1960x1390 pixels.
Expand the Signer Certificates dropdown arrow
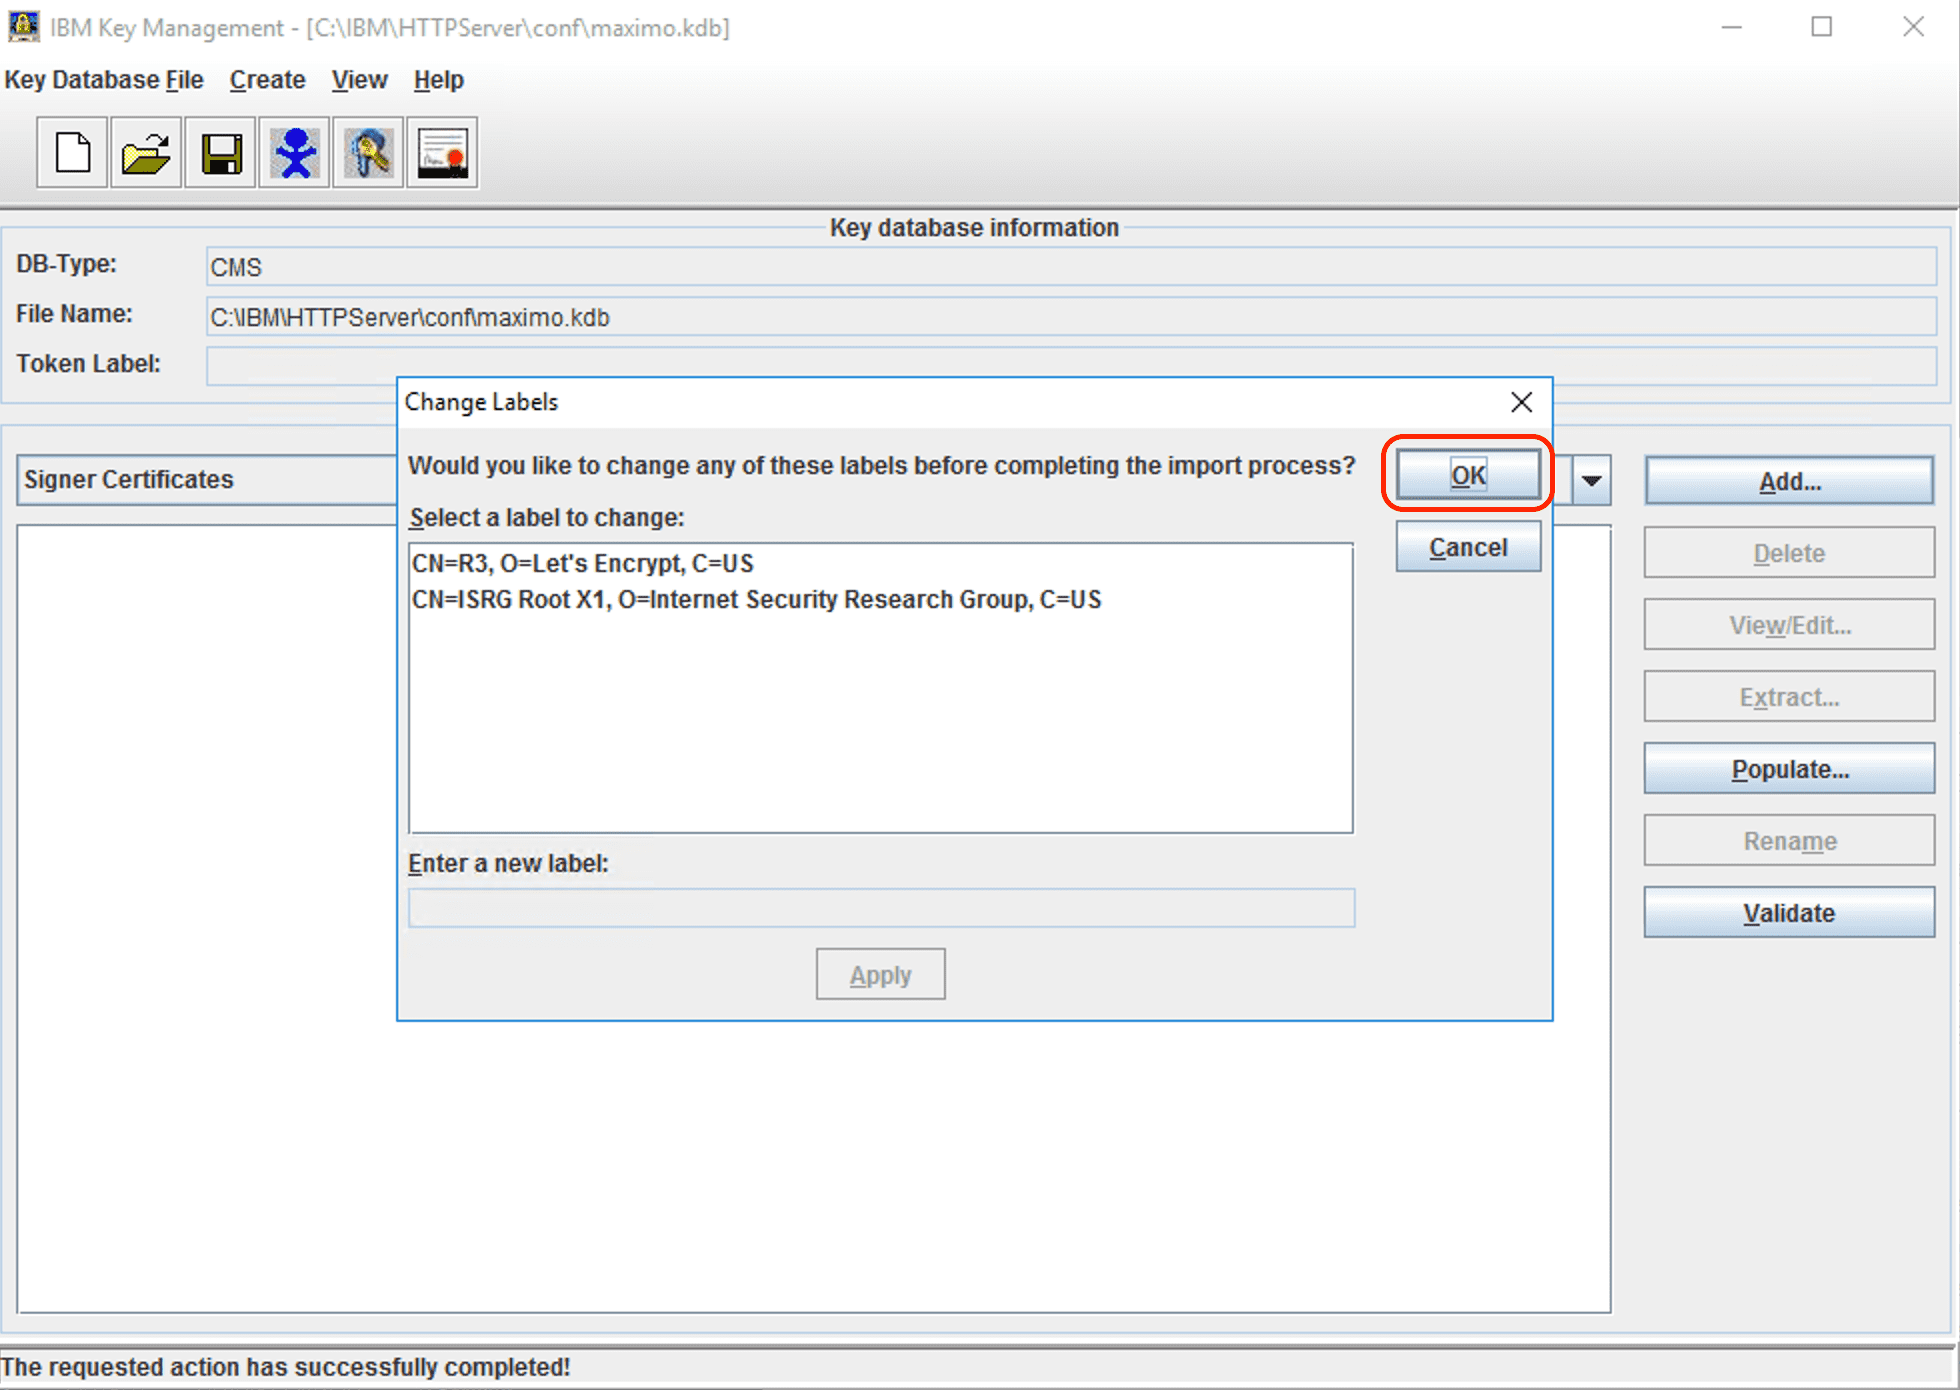(1591, 480)
